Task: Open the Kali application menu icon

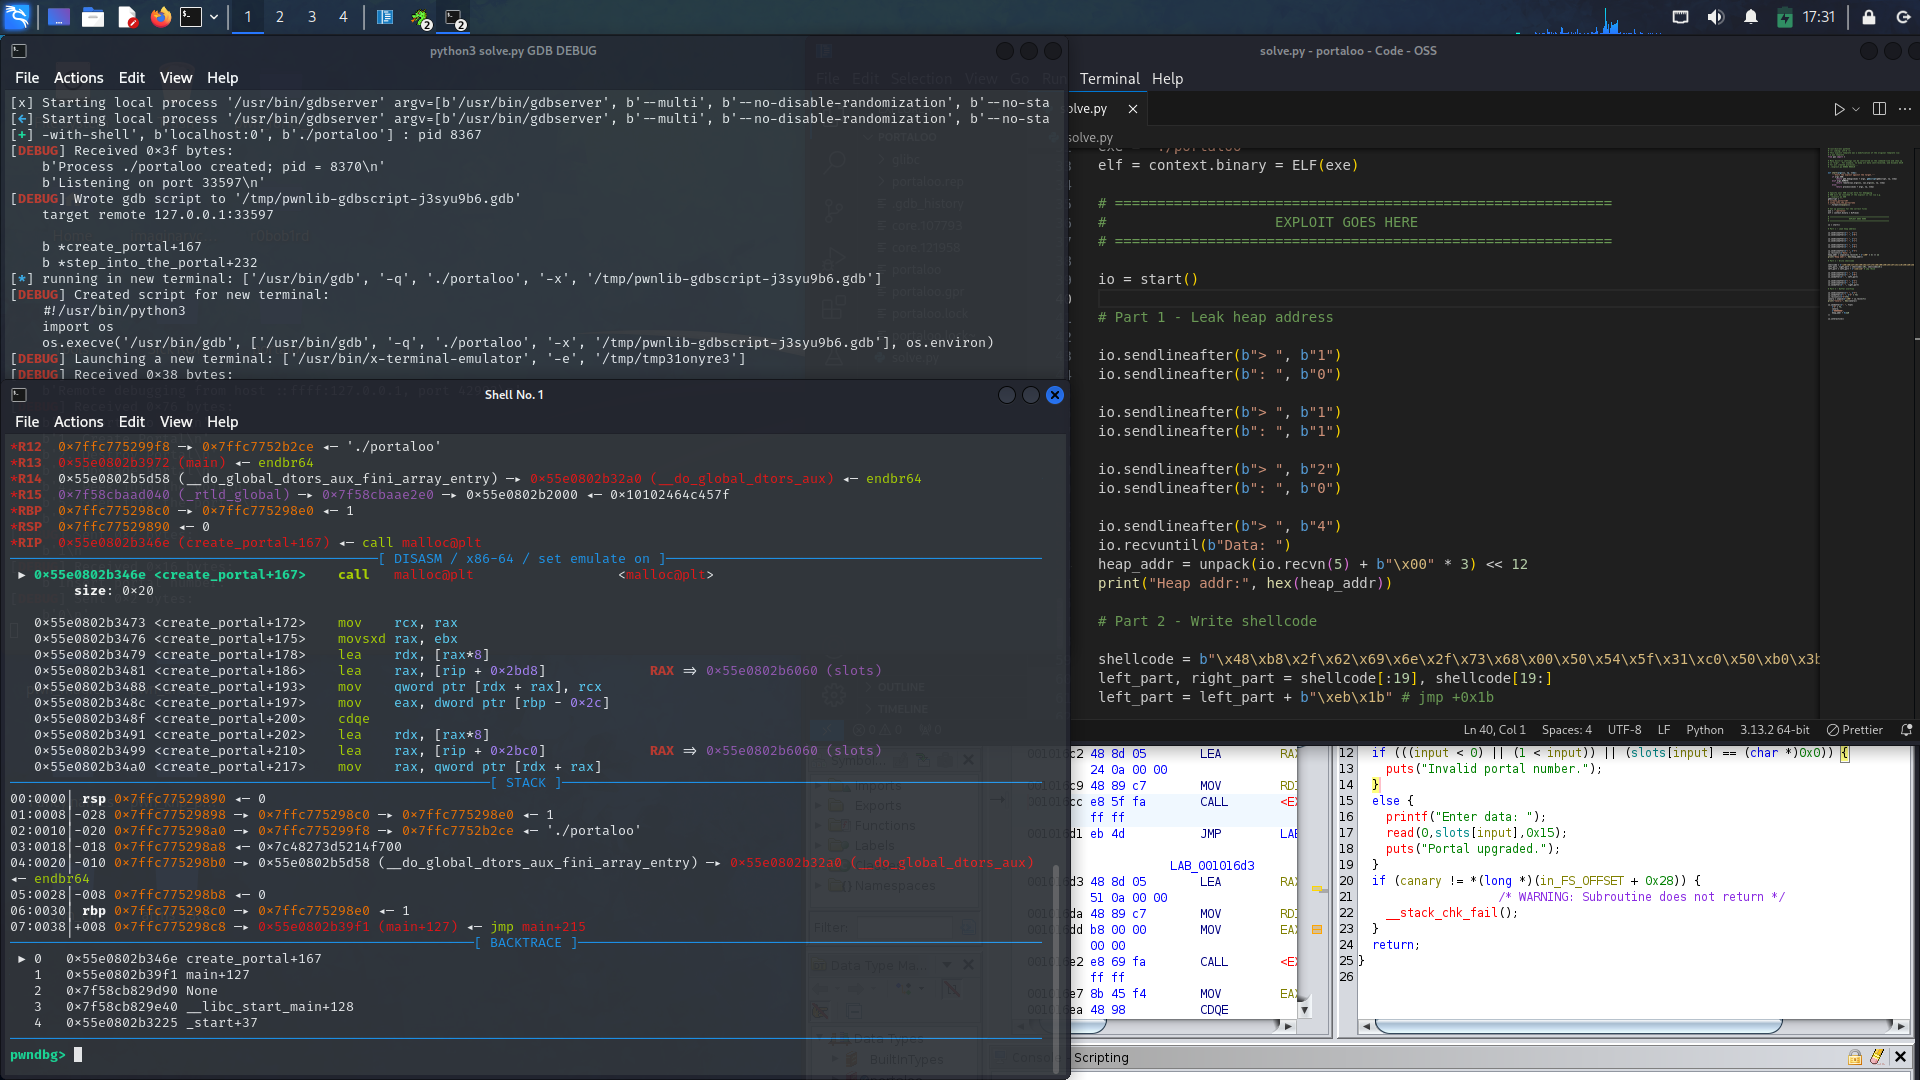Action: [17, 17]
